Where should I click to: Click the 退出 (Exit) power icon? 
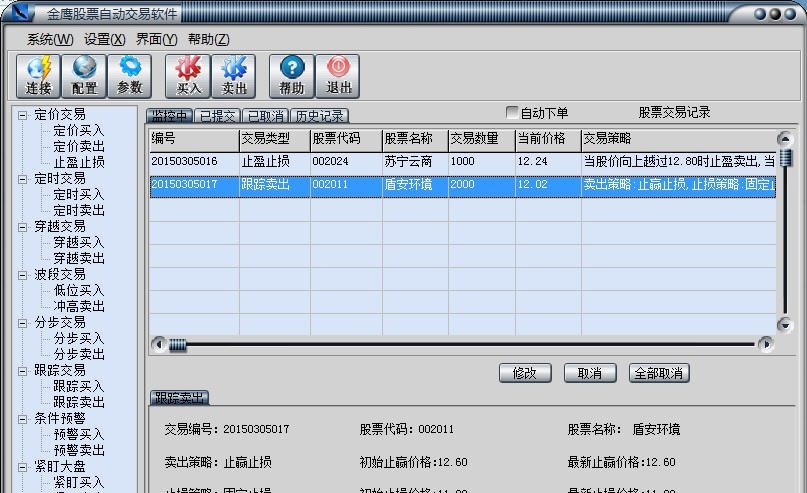tap(338, 75)
